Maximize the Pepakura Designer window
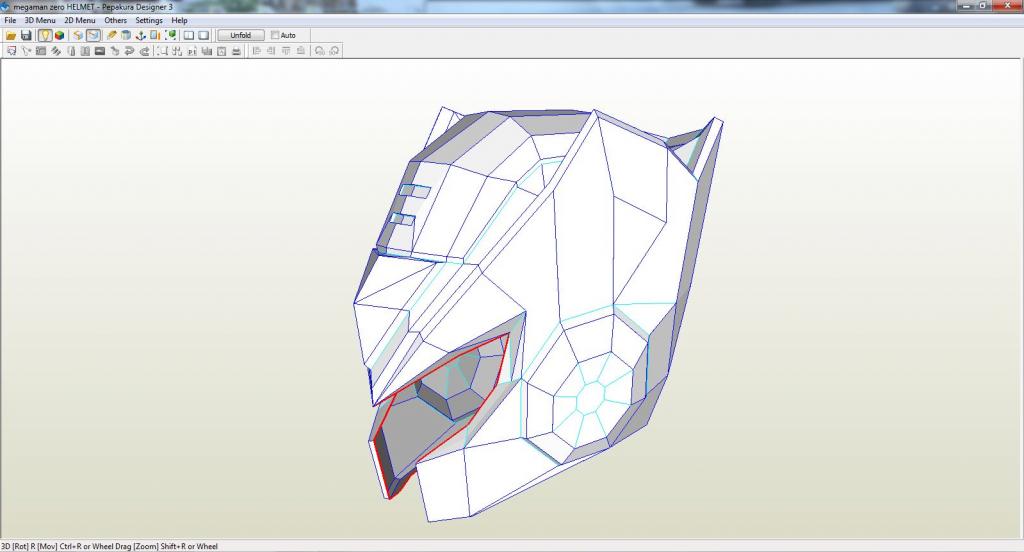This screenshot has height=552, width=1024. point(982,5)
